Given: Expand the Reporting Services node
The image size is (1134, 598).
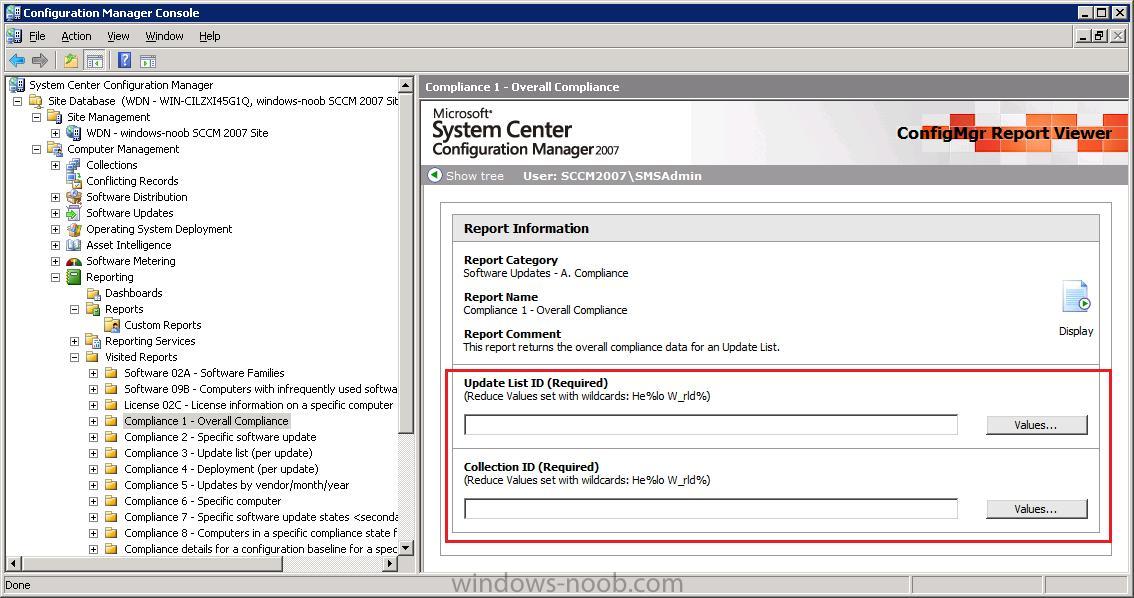Looking at the screenshot, I should [x=74, y=341].
